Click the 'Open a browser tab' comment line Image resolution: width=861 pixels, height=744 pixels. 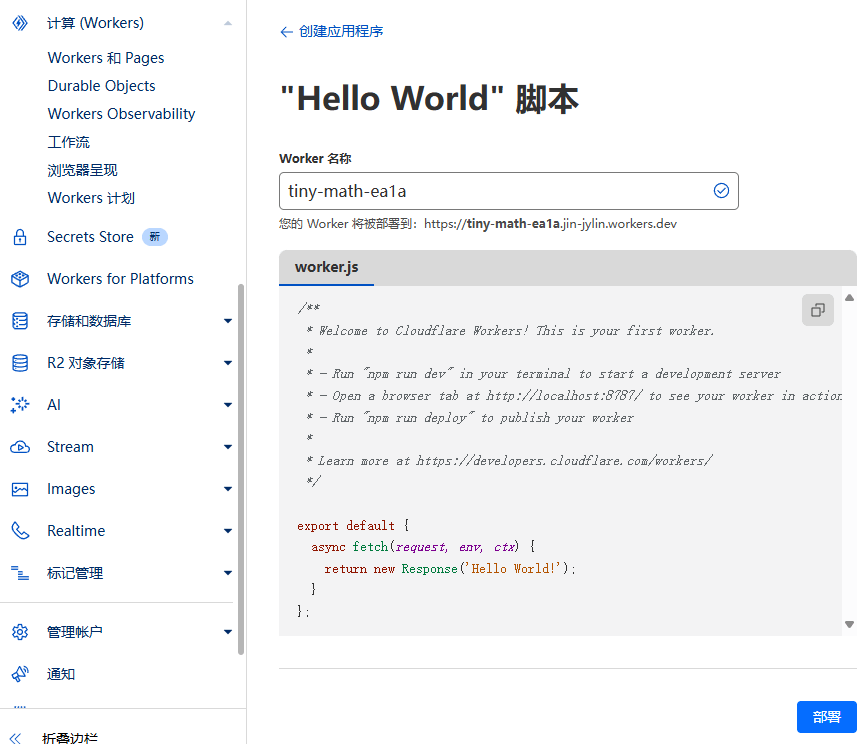pyautogui.click(x=573, y=396)
